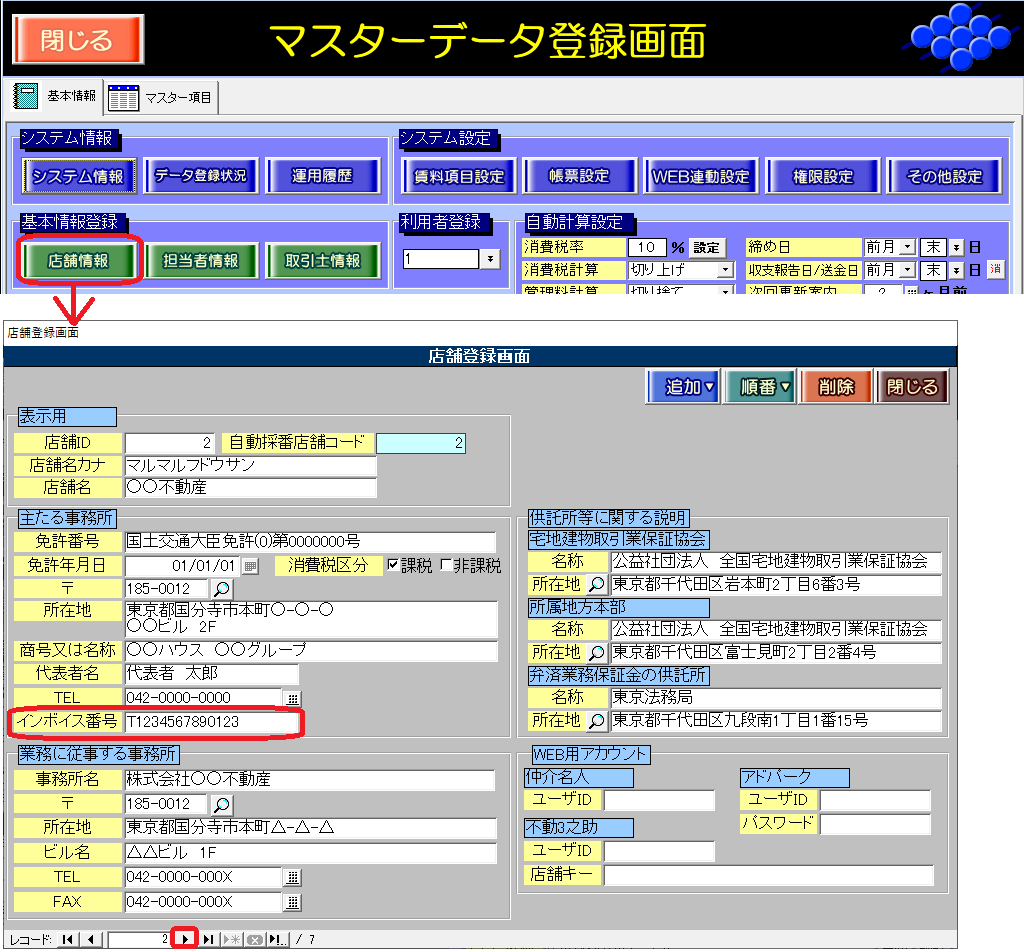The width and height of the screenshot is (1024, 952).
Task: Click the インボイス番号 input field
Action: tap(211, 721)
